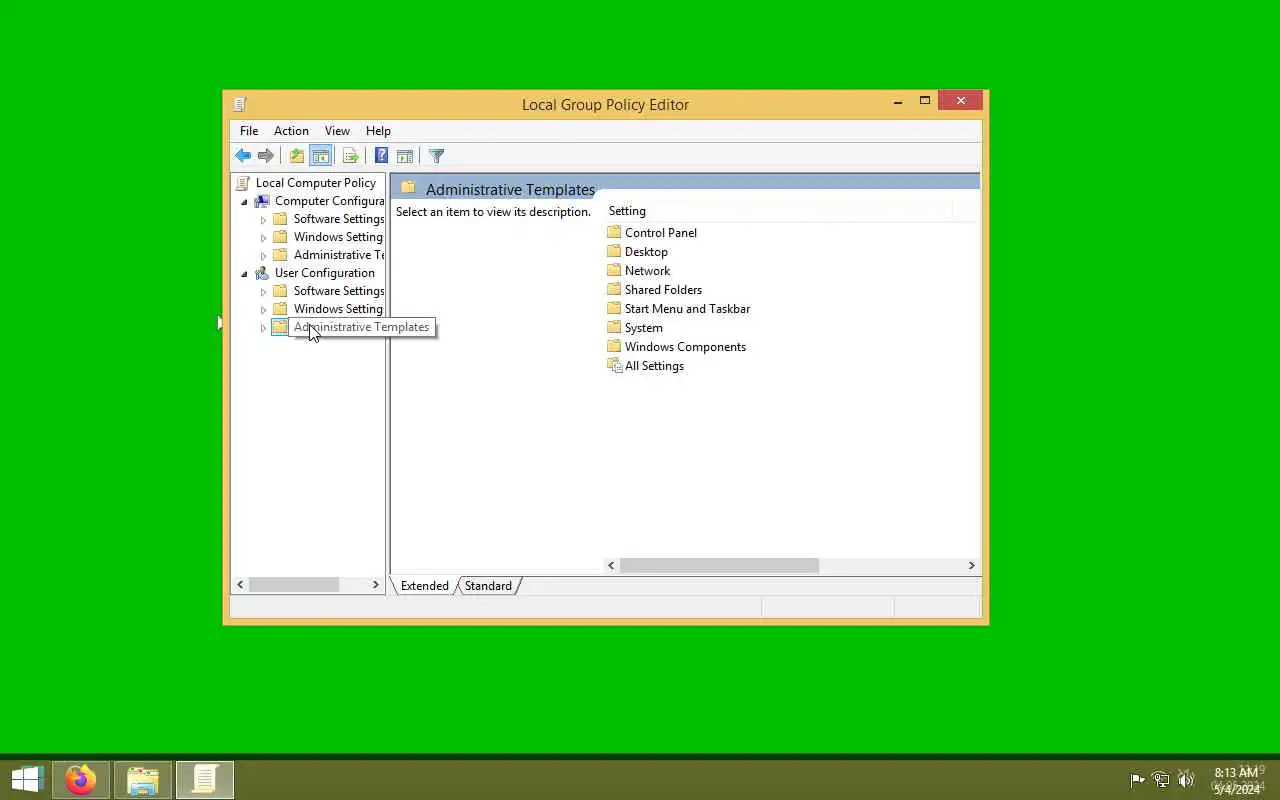Open the View menu
This screenshot has height=800, width=1280.
point(337,131)
